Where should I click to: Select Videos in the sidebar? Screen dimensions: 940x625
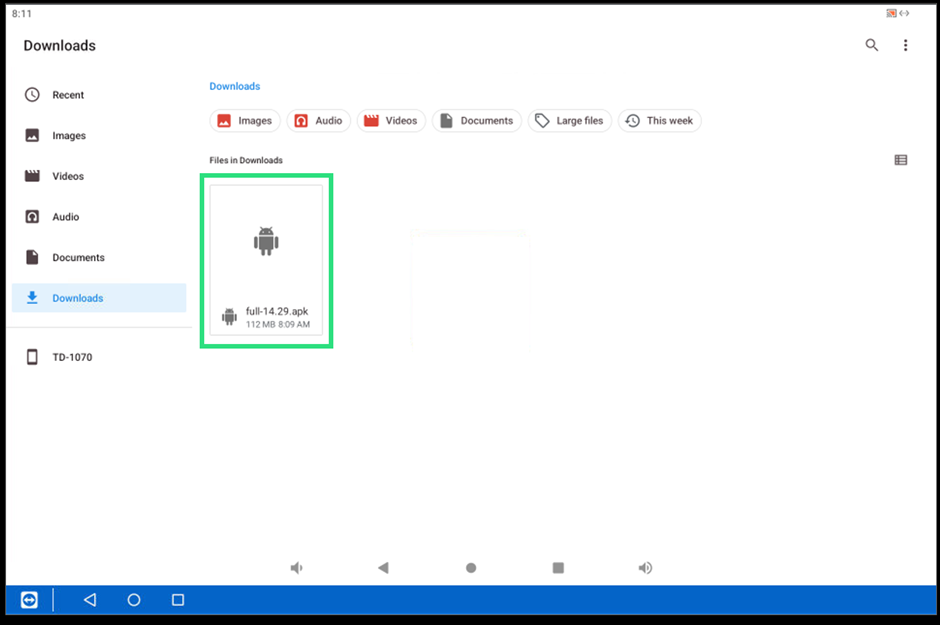[x=99, y=176]
